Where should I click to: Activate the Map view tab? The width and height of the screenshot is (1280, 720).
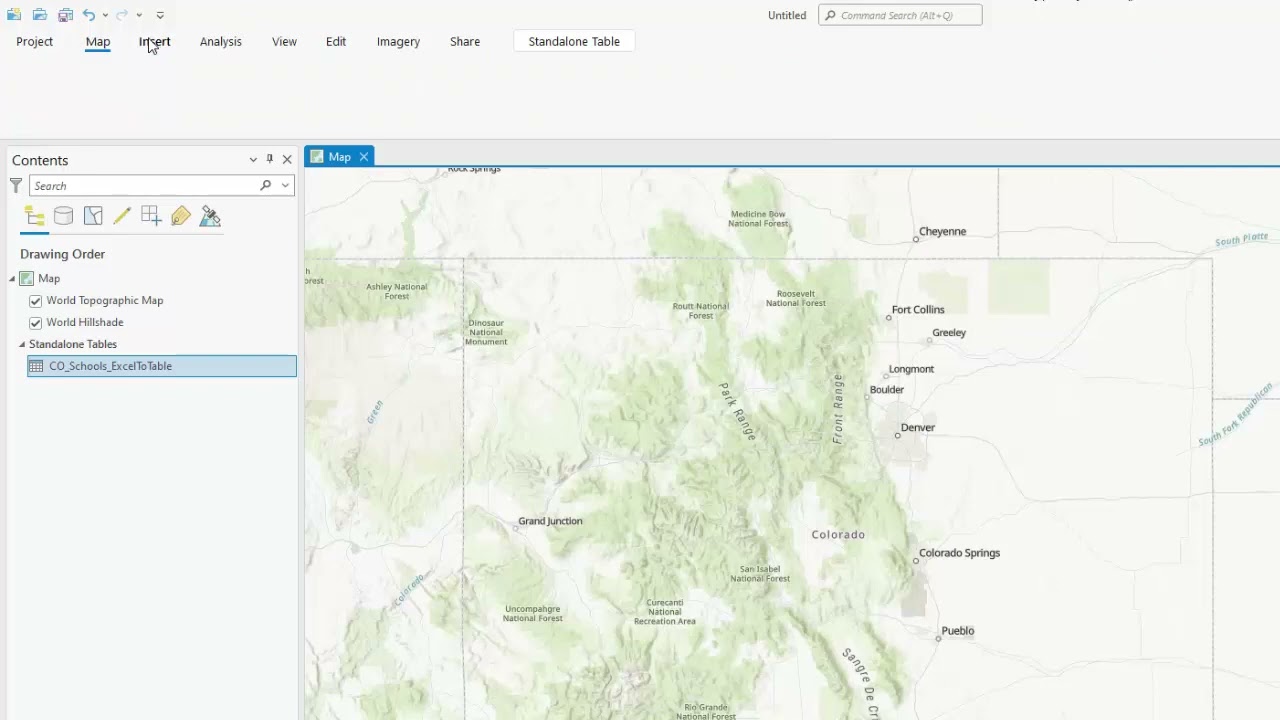[340, 156]
